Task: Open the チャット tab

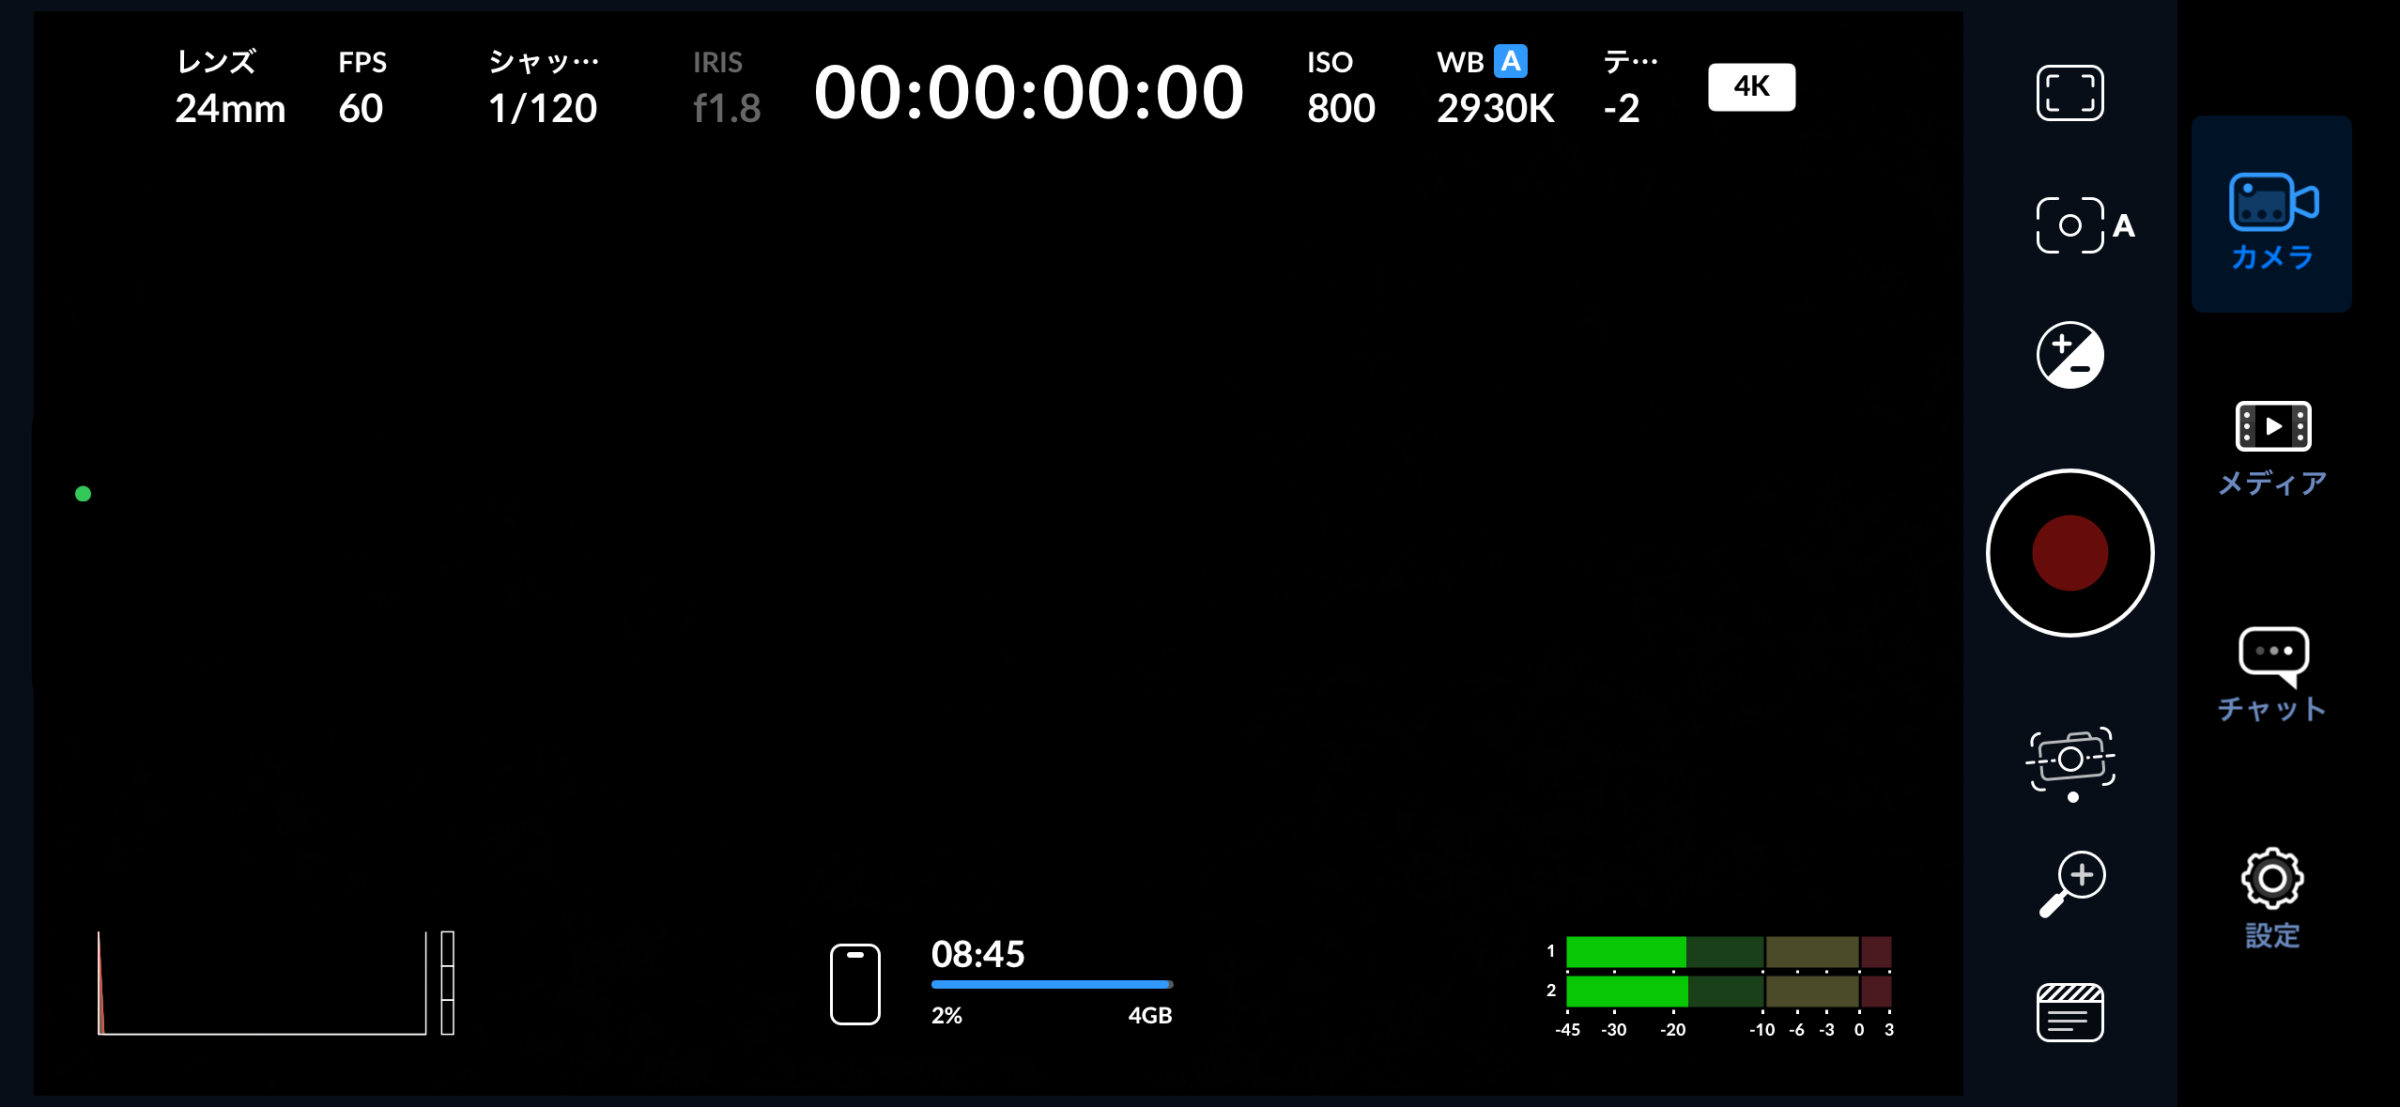Action: point(2271,673)
